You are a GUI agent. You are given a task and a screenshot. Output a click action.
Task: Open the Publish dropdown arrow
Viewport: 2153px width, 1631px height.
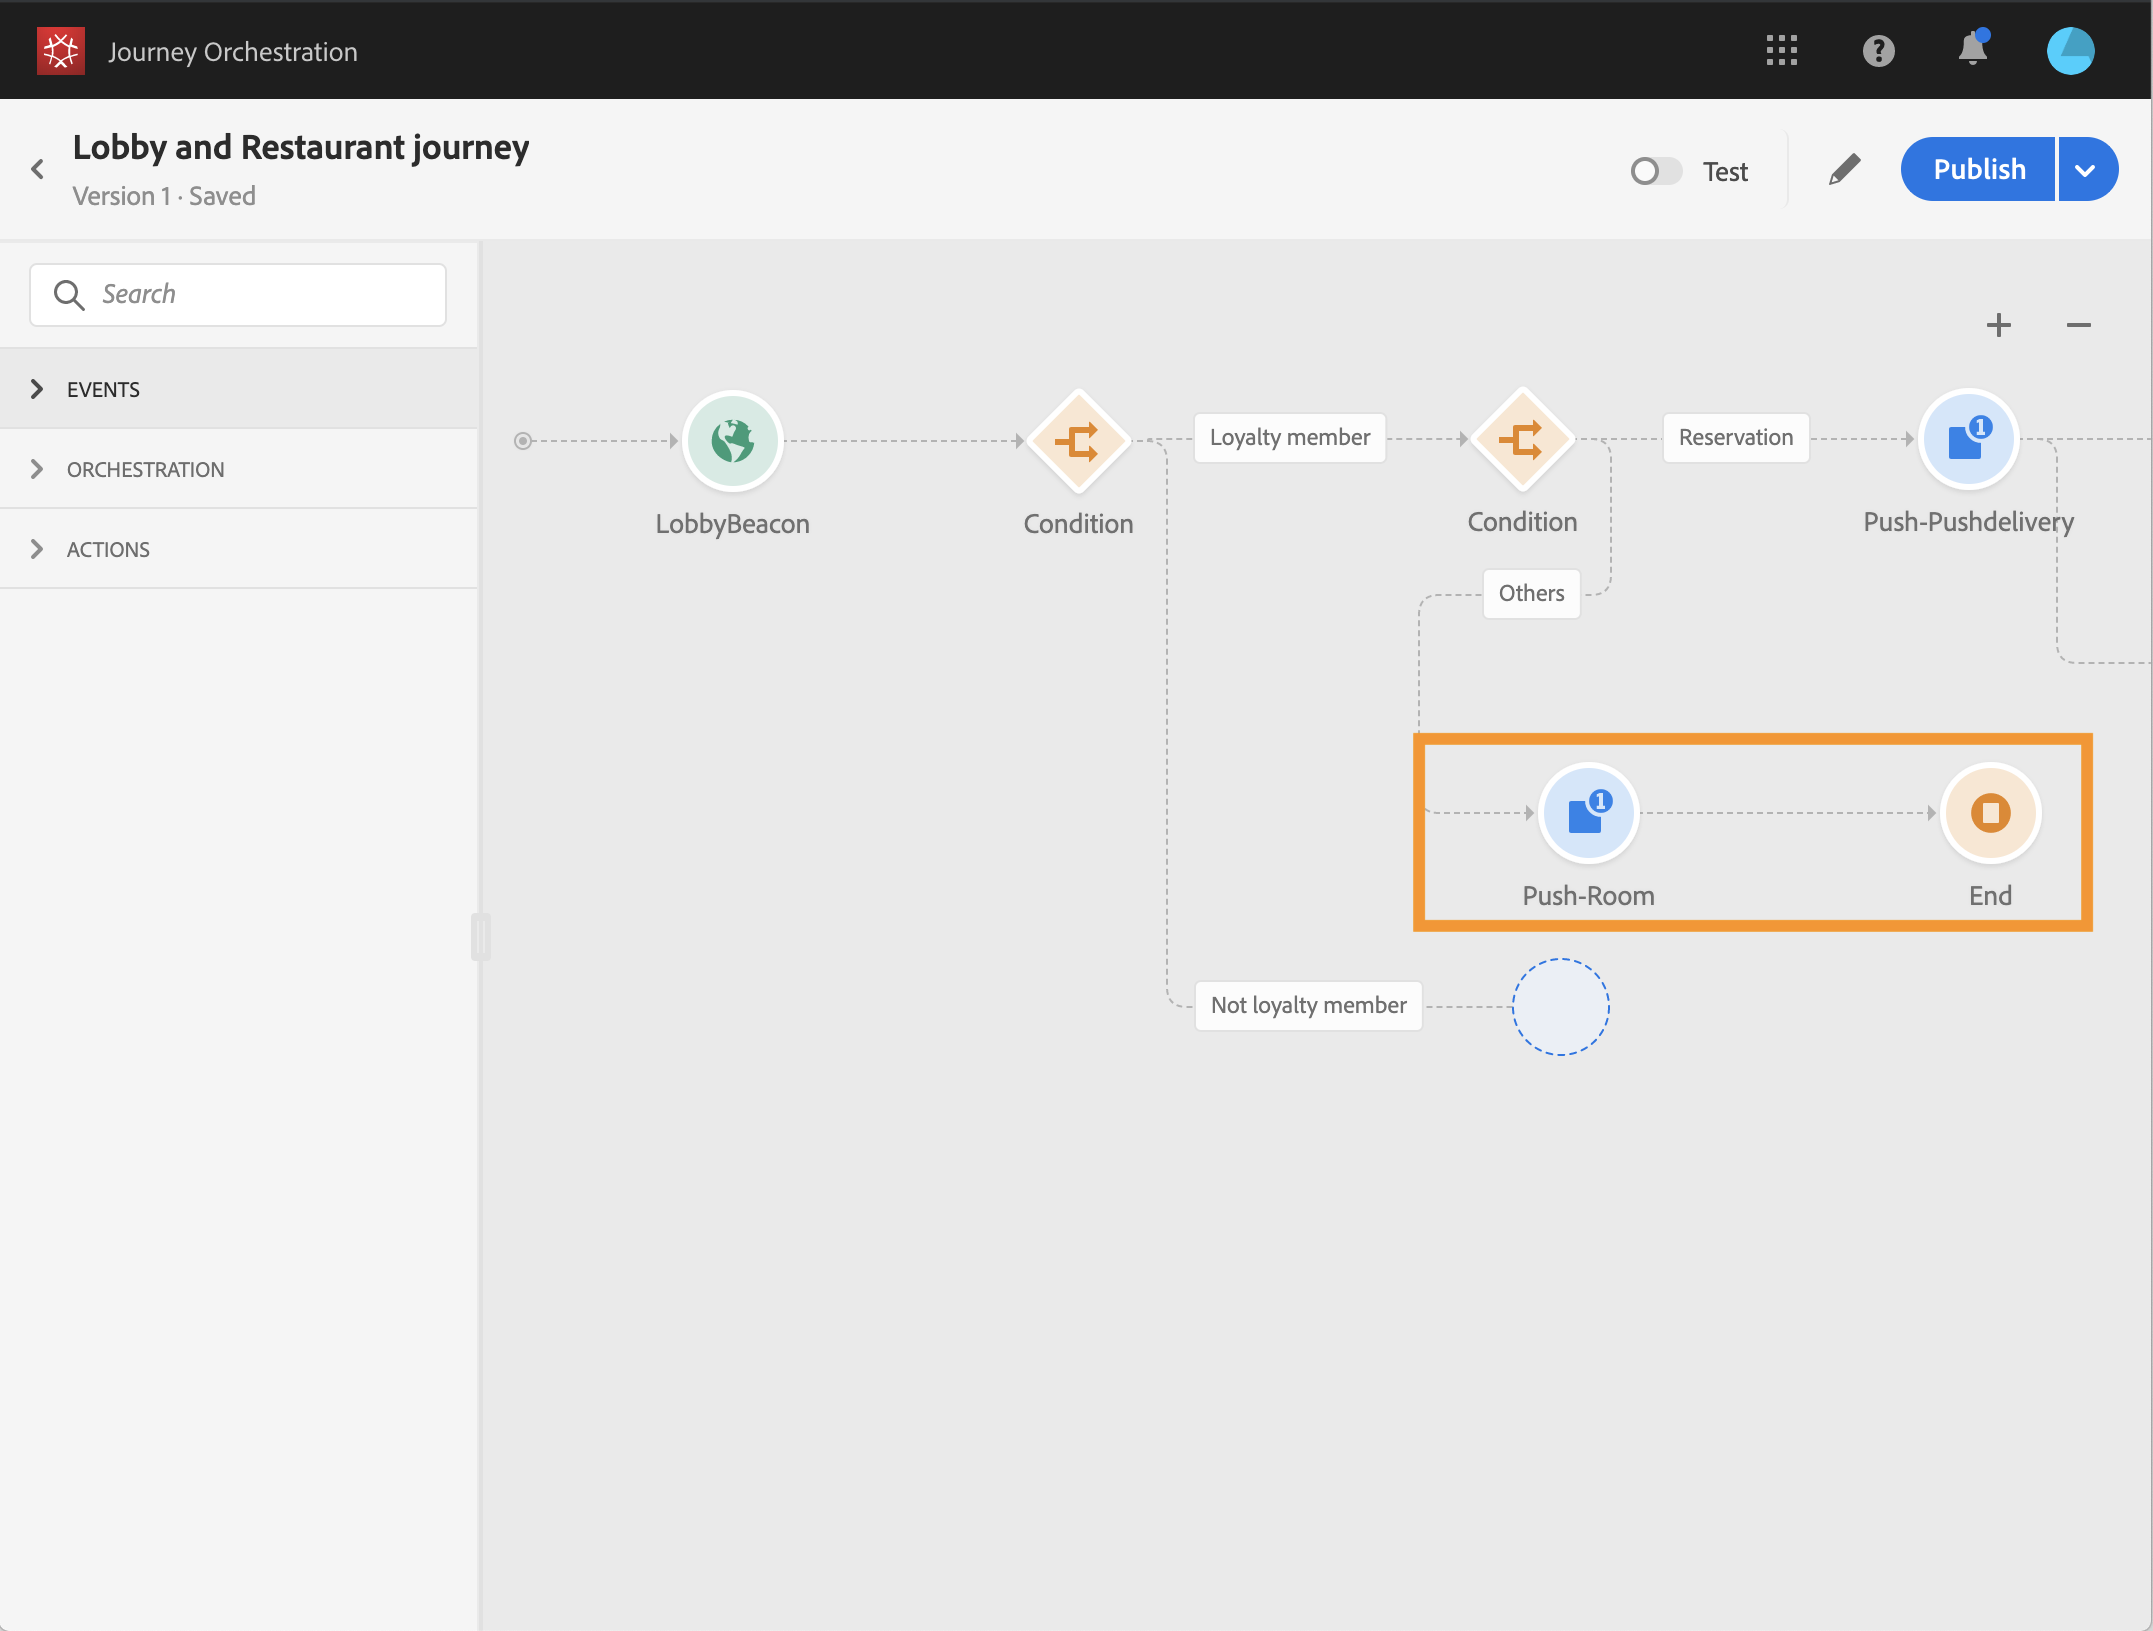[2087, 170]
